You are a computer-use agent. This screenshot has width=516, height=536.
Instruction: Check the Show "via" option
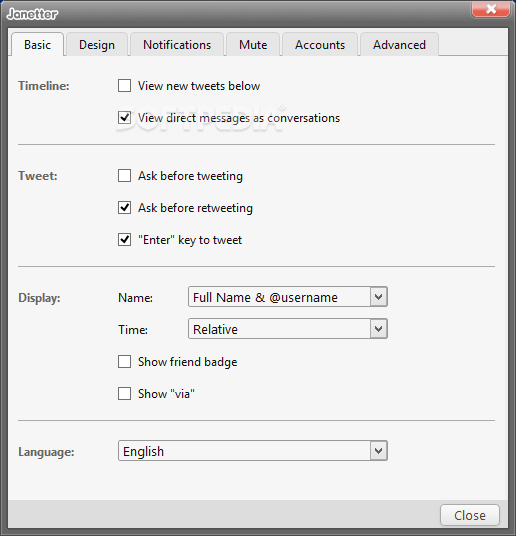click(x=124, y=393)
